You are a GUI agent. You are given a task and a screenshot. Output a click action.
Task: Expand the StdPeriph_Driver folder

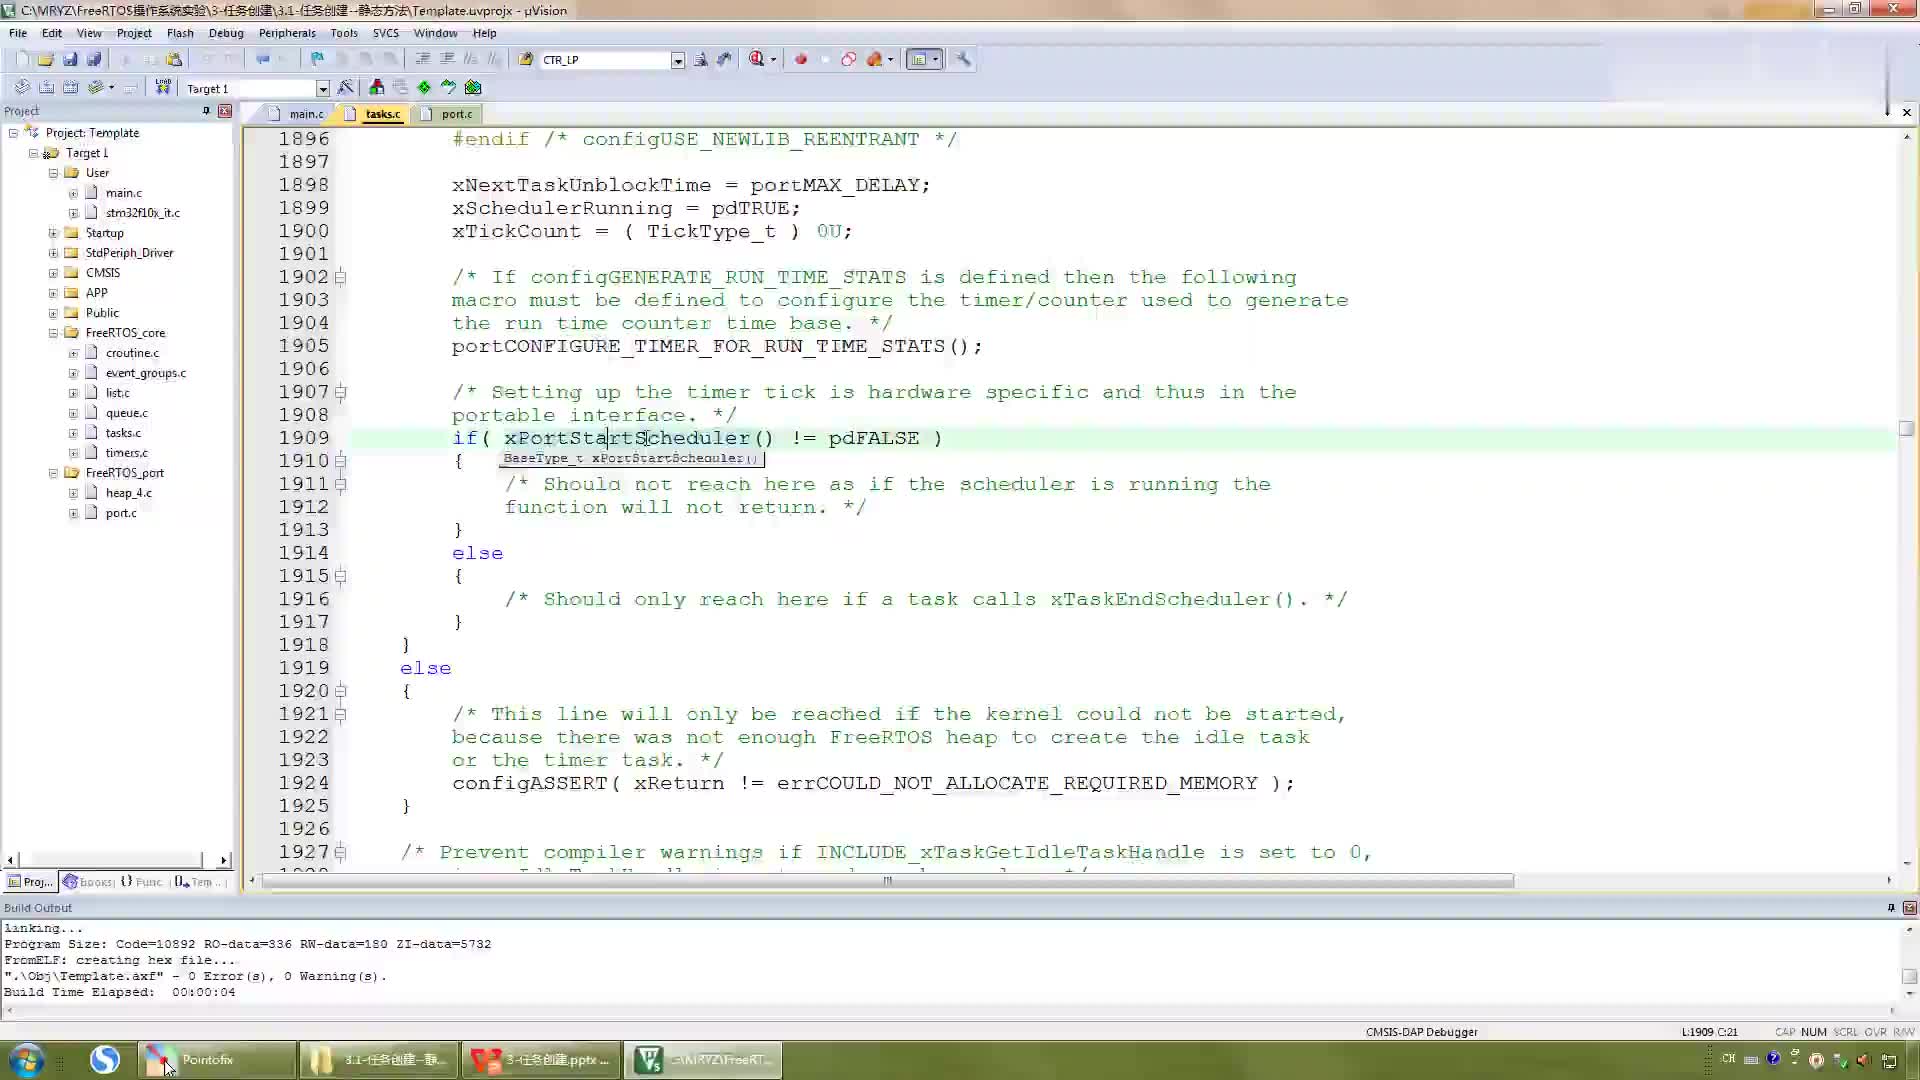(53, 253)
